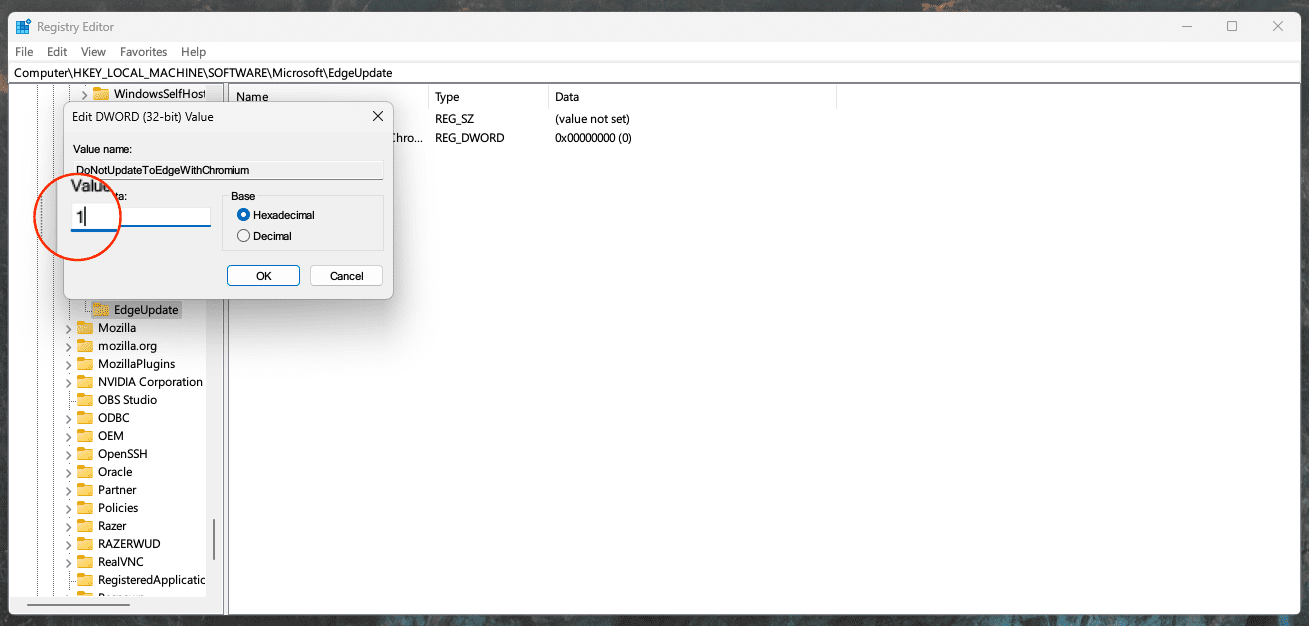Expand the OEM key

click(x=69, y=436)
